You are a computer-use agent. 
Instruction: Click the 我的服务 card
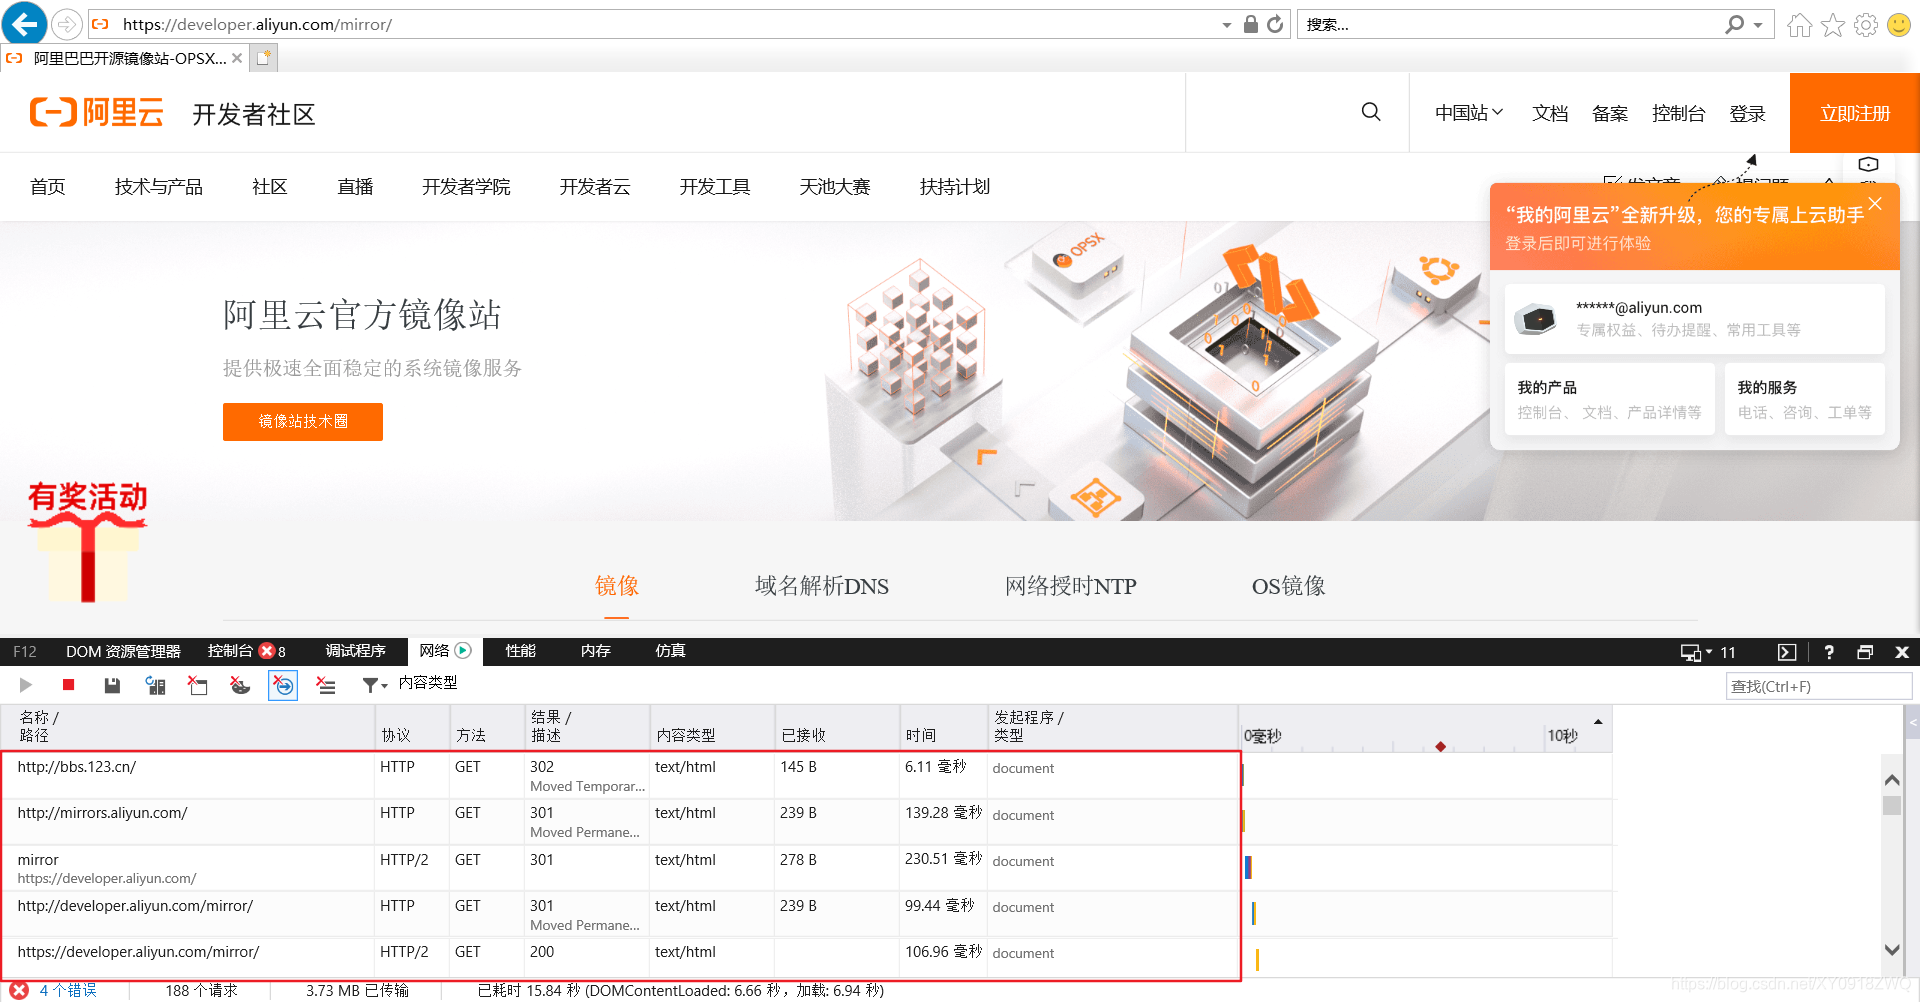tap(1804, 399)
